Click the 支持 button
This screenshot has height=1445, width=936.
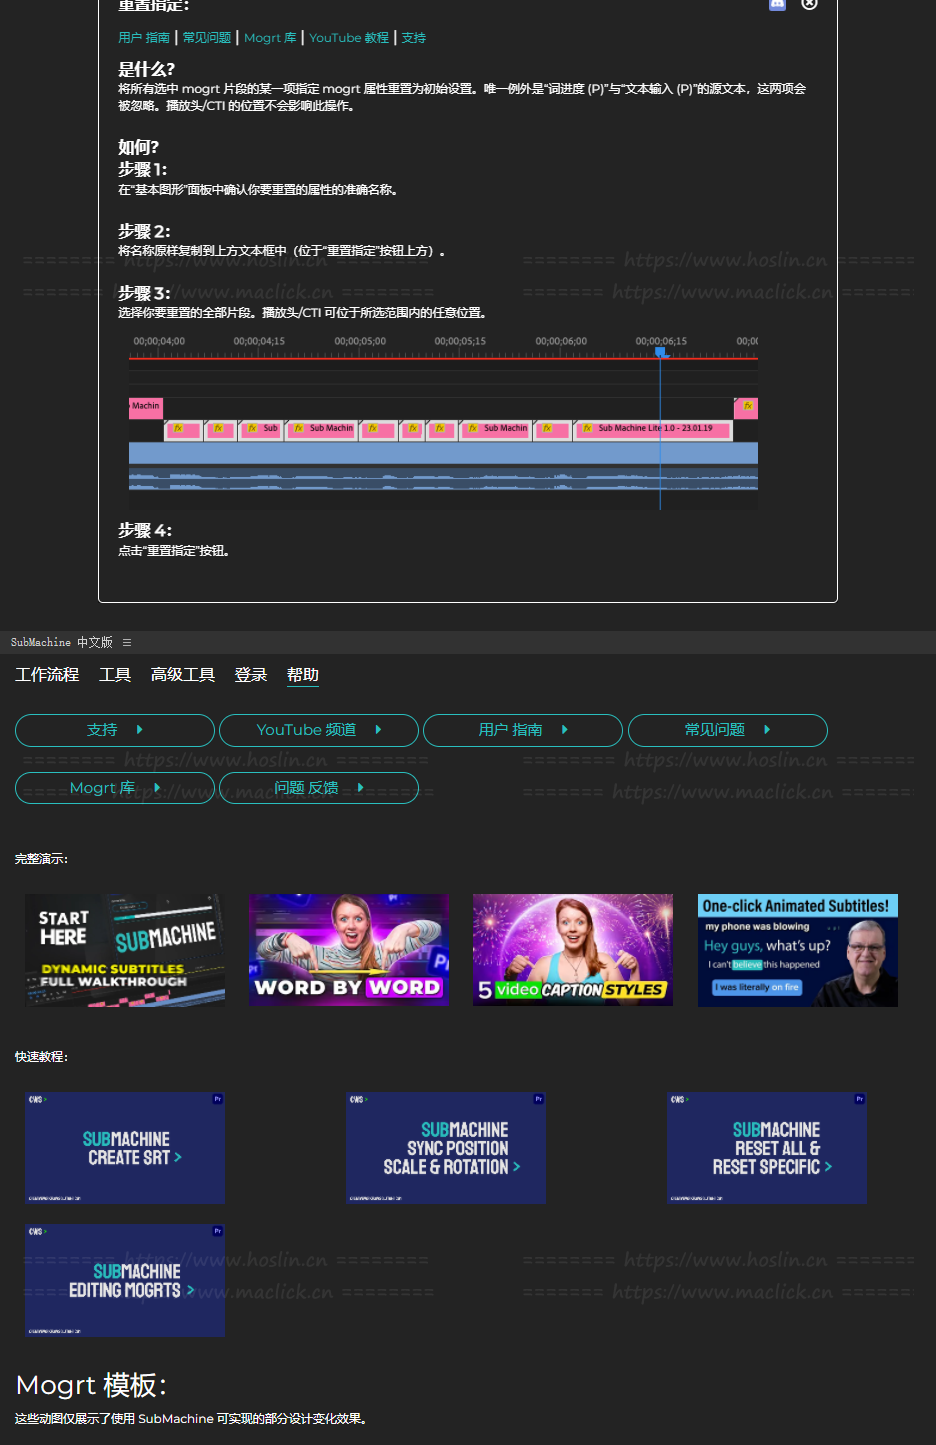(115, 730)
